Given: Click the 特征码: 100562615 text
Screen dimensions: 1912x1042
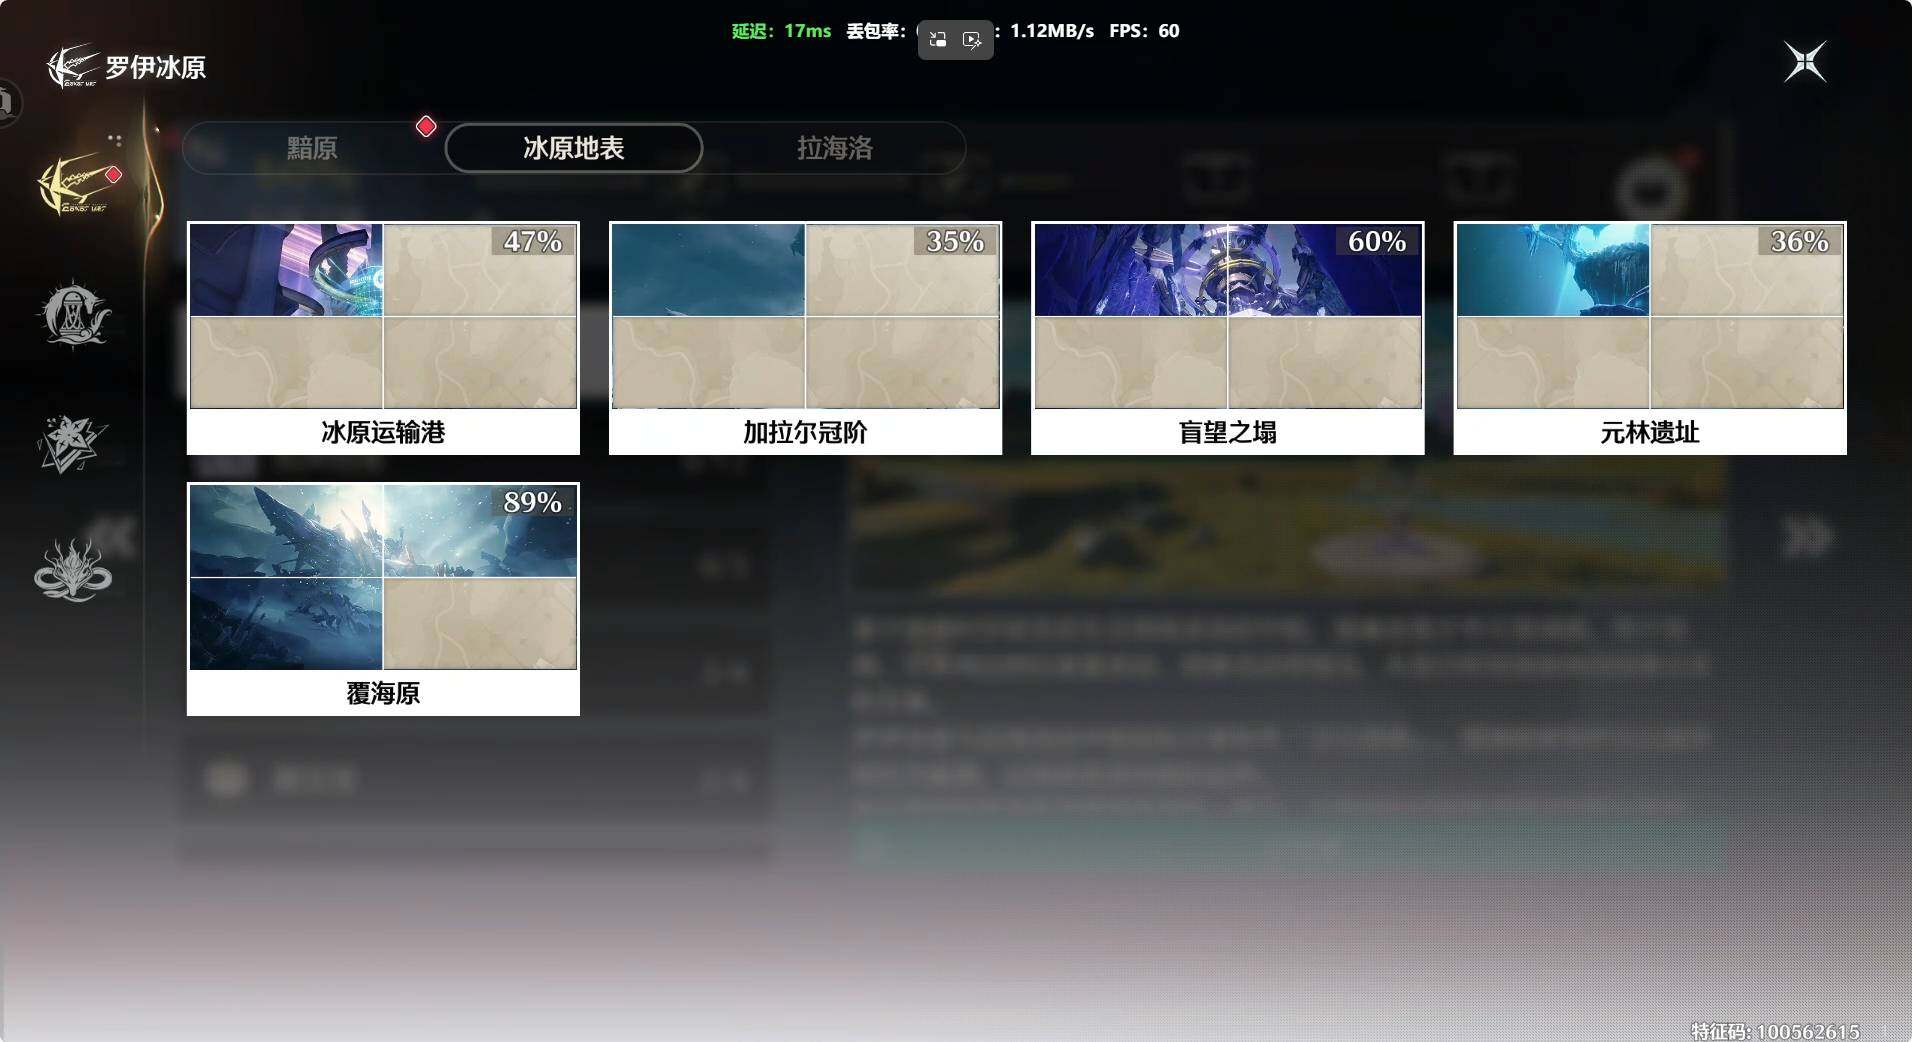Looking at the screenshot, I should pyautogui.click(x=1775, y=1031).
